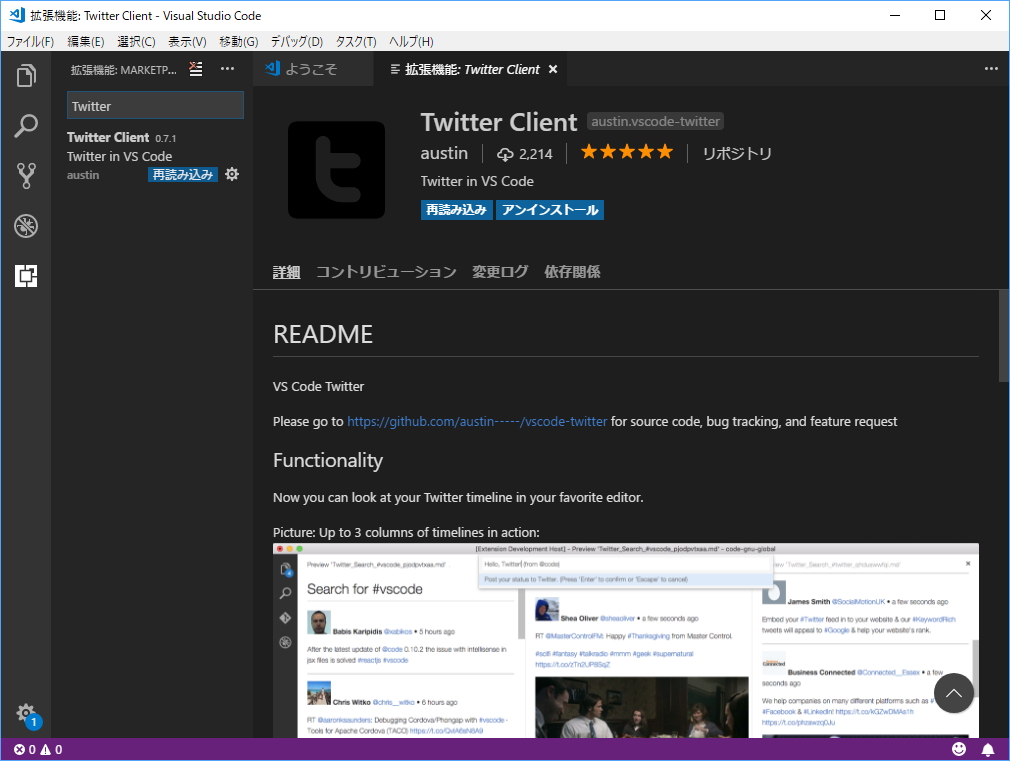The image size is (1010, 761).
Task: Open the editor more actions menu
Action: point(991,69)
